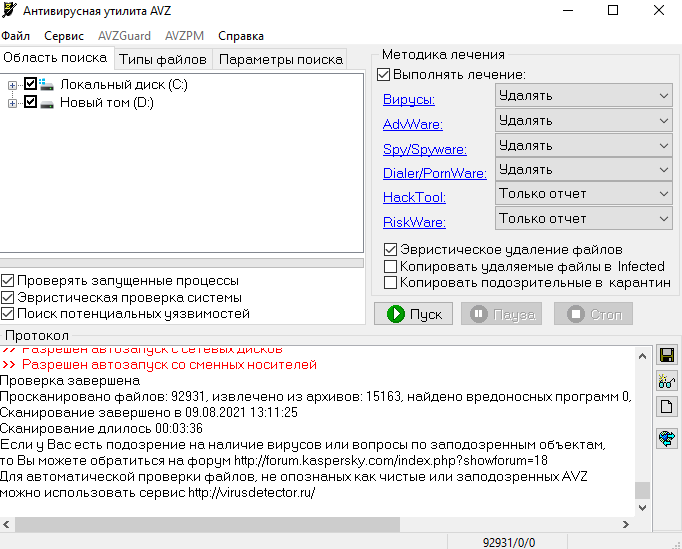Image resolution: width=682 pixels, height=549 pixels.
Task: Click the Dialer/PornWare link
Action: [x=435, y=173]
